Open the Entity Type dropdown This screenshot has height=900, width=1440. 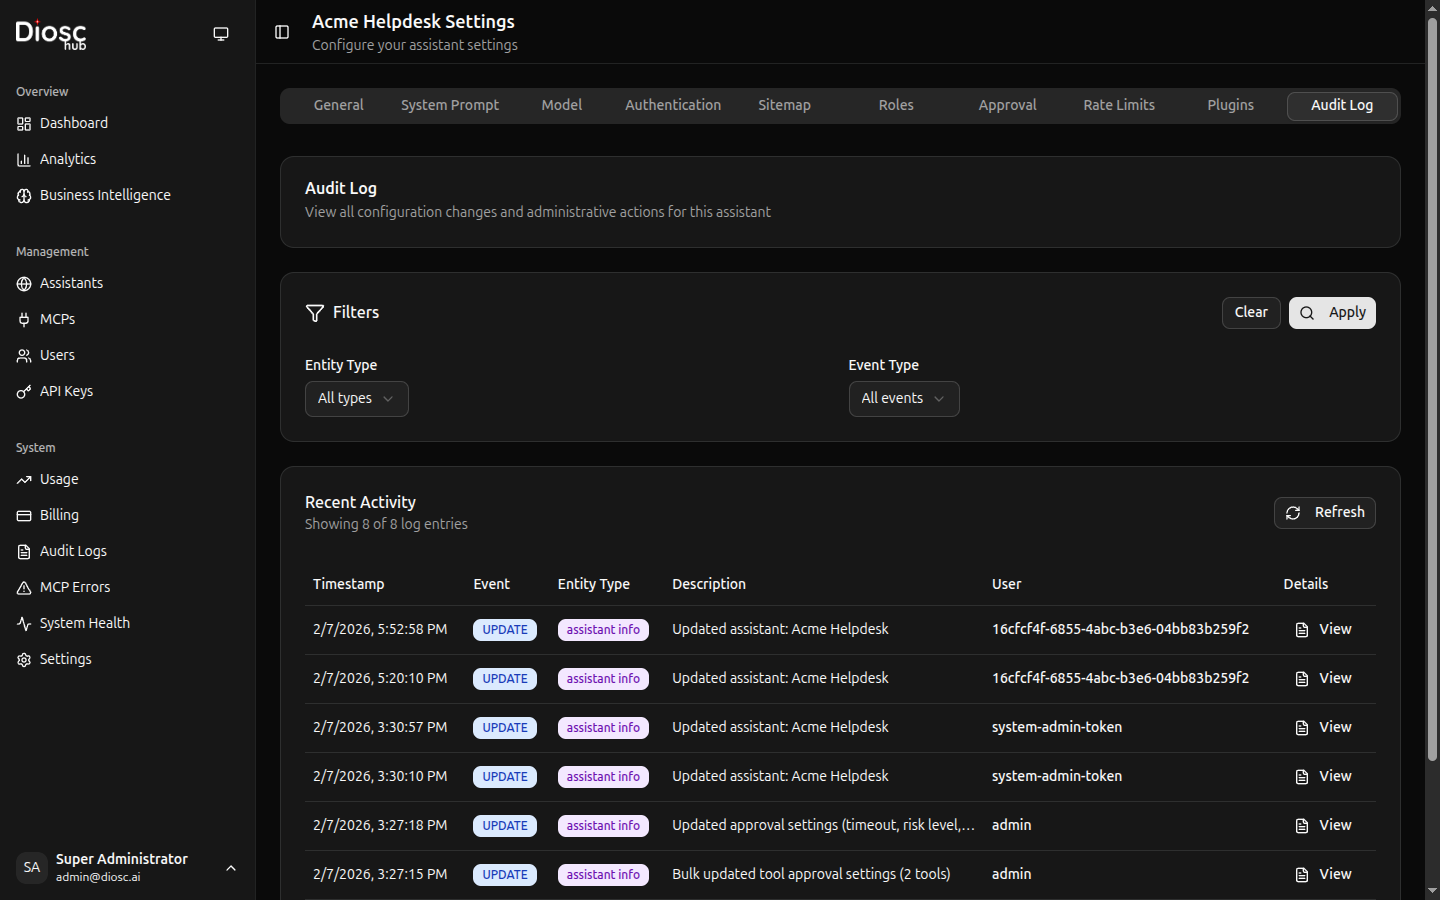click(356, 399)
